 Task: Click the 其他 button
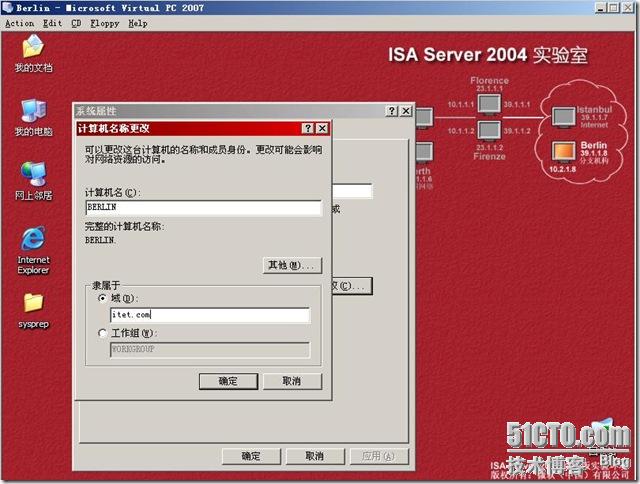point(292,265)
